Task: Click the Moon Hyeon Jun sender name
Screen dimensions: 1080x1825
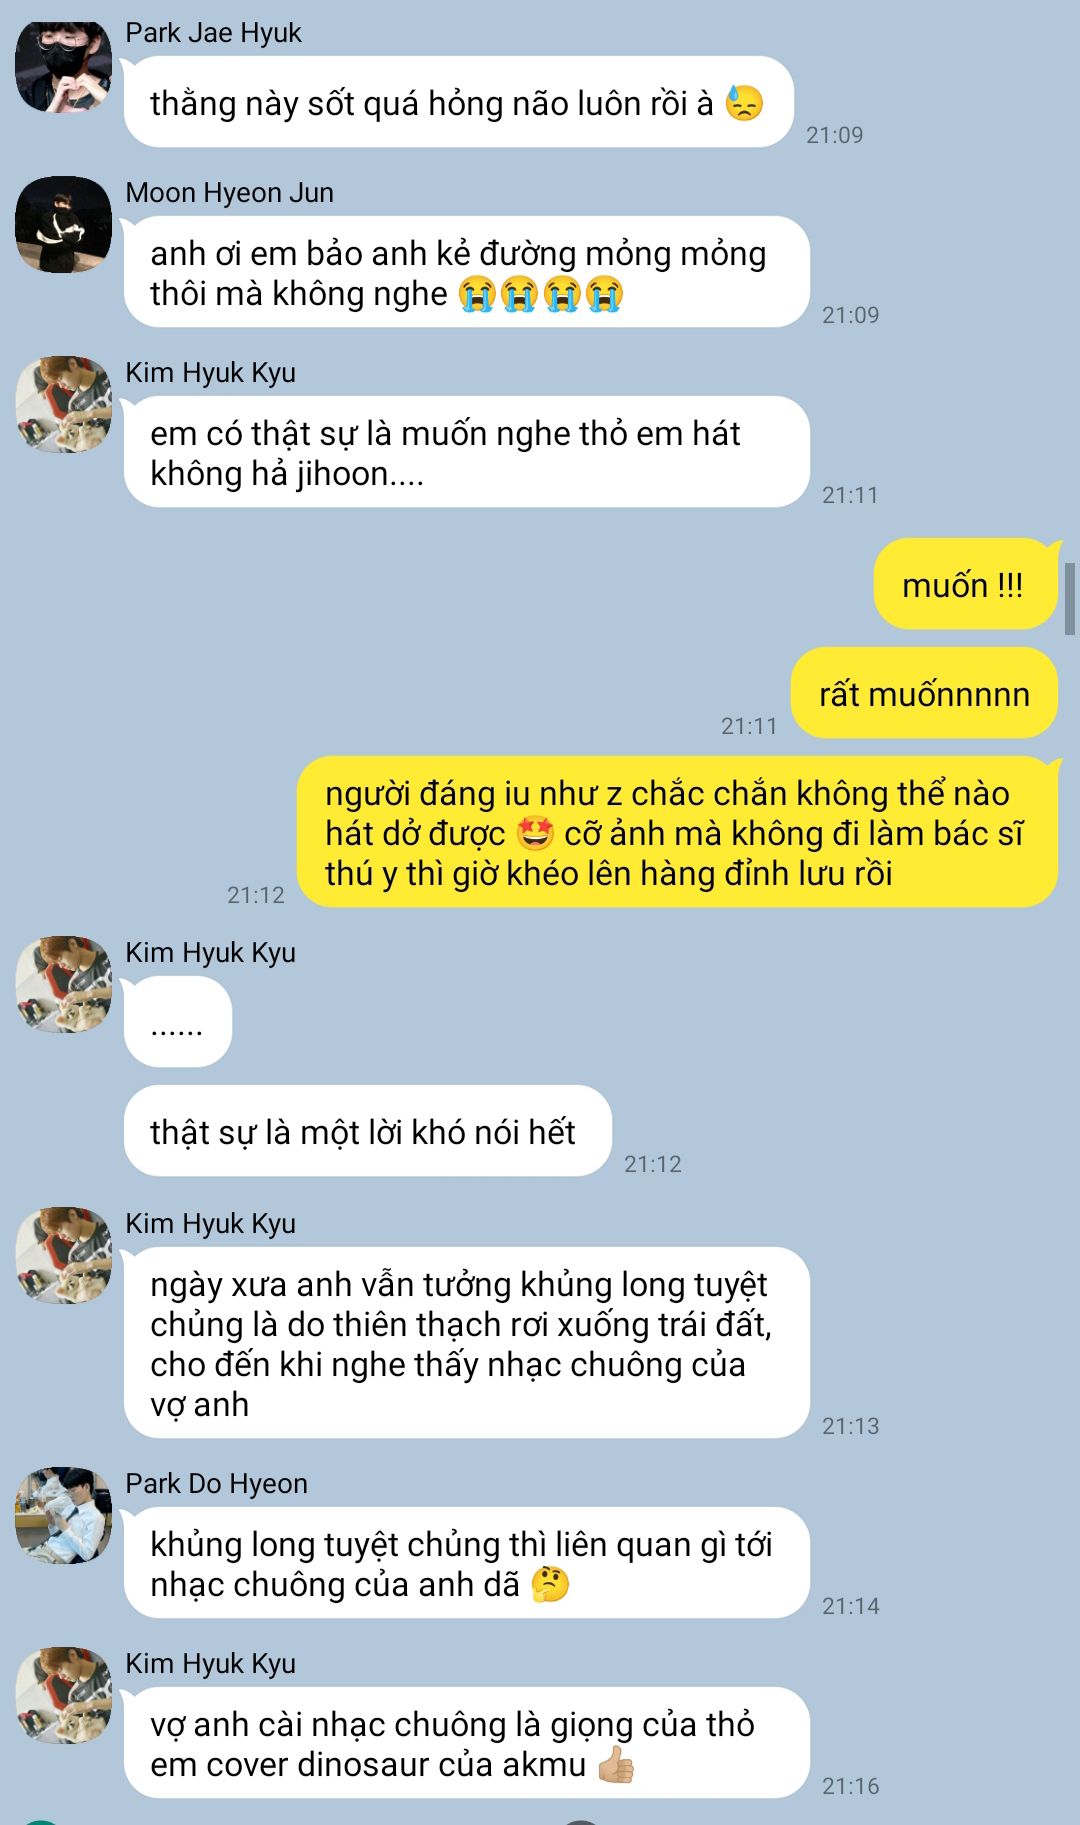Action: [229, 193]
